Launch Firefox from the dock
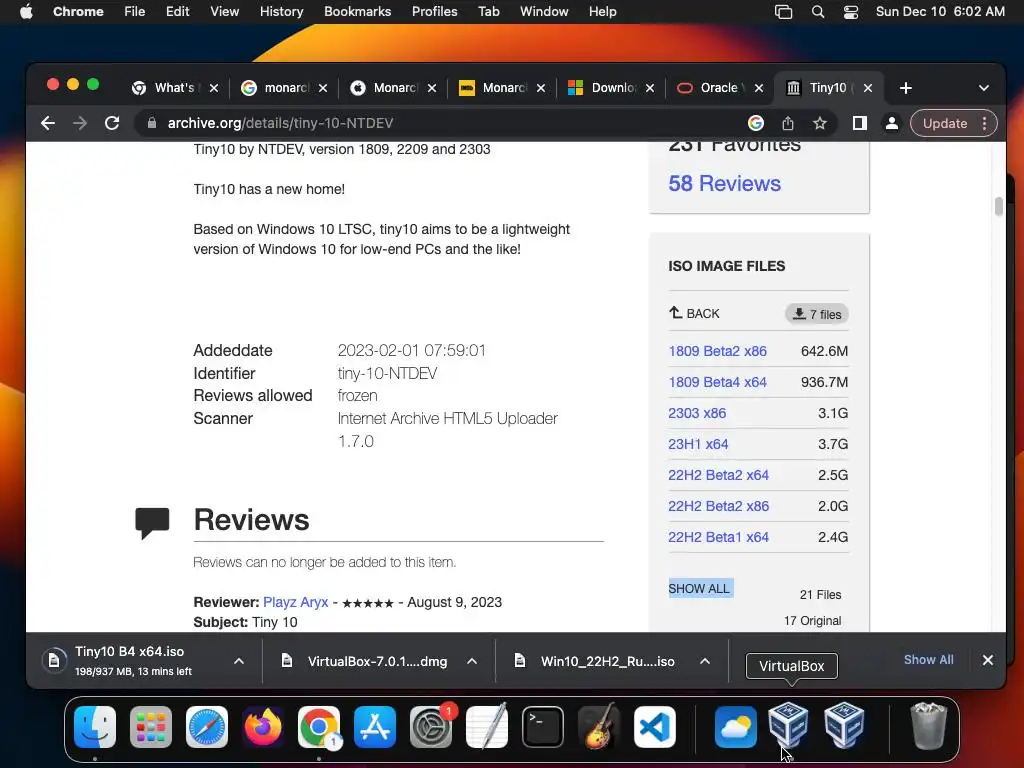This screenshot has width=1024, height=768. pos(263,727)
